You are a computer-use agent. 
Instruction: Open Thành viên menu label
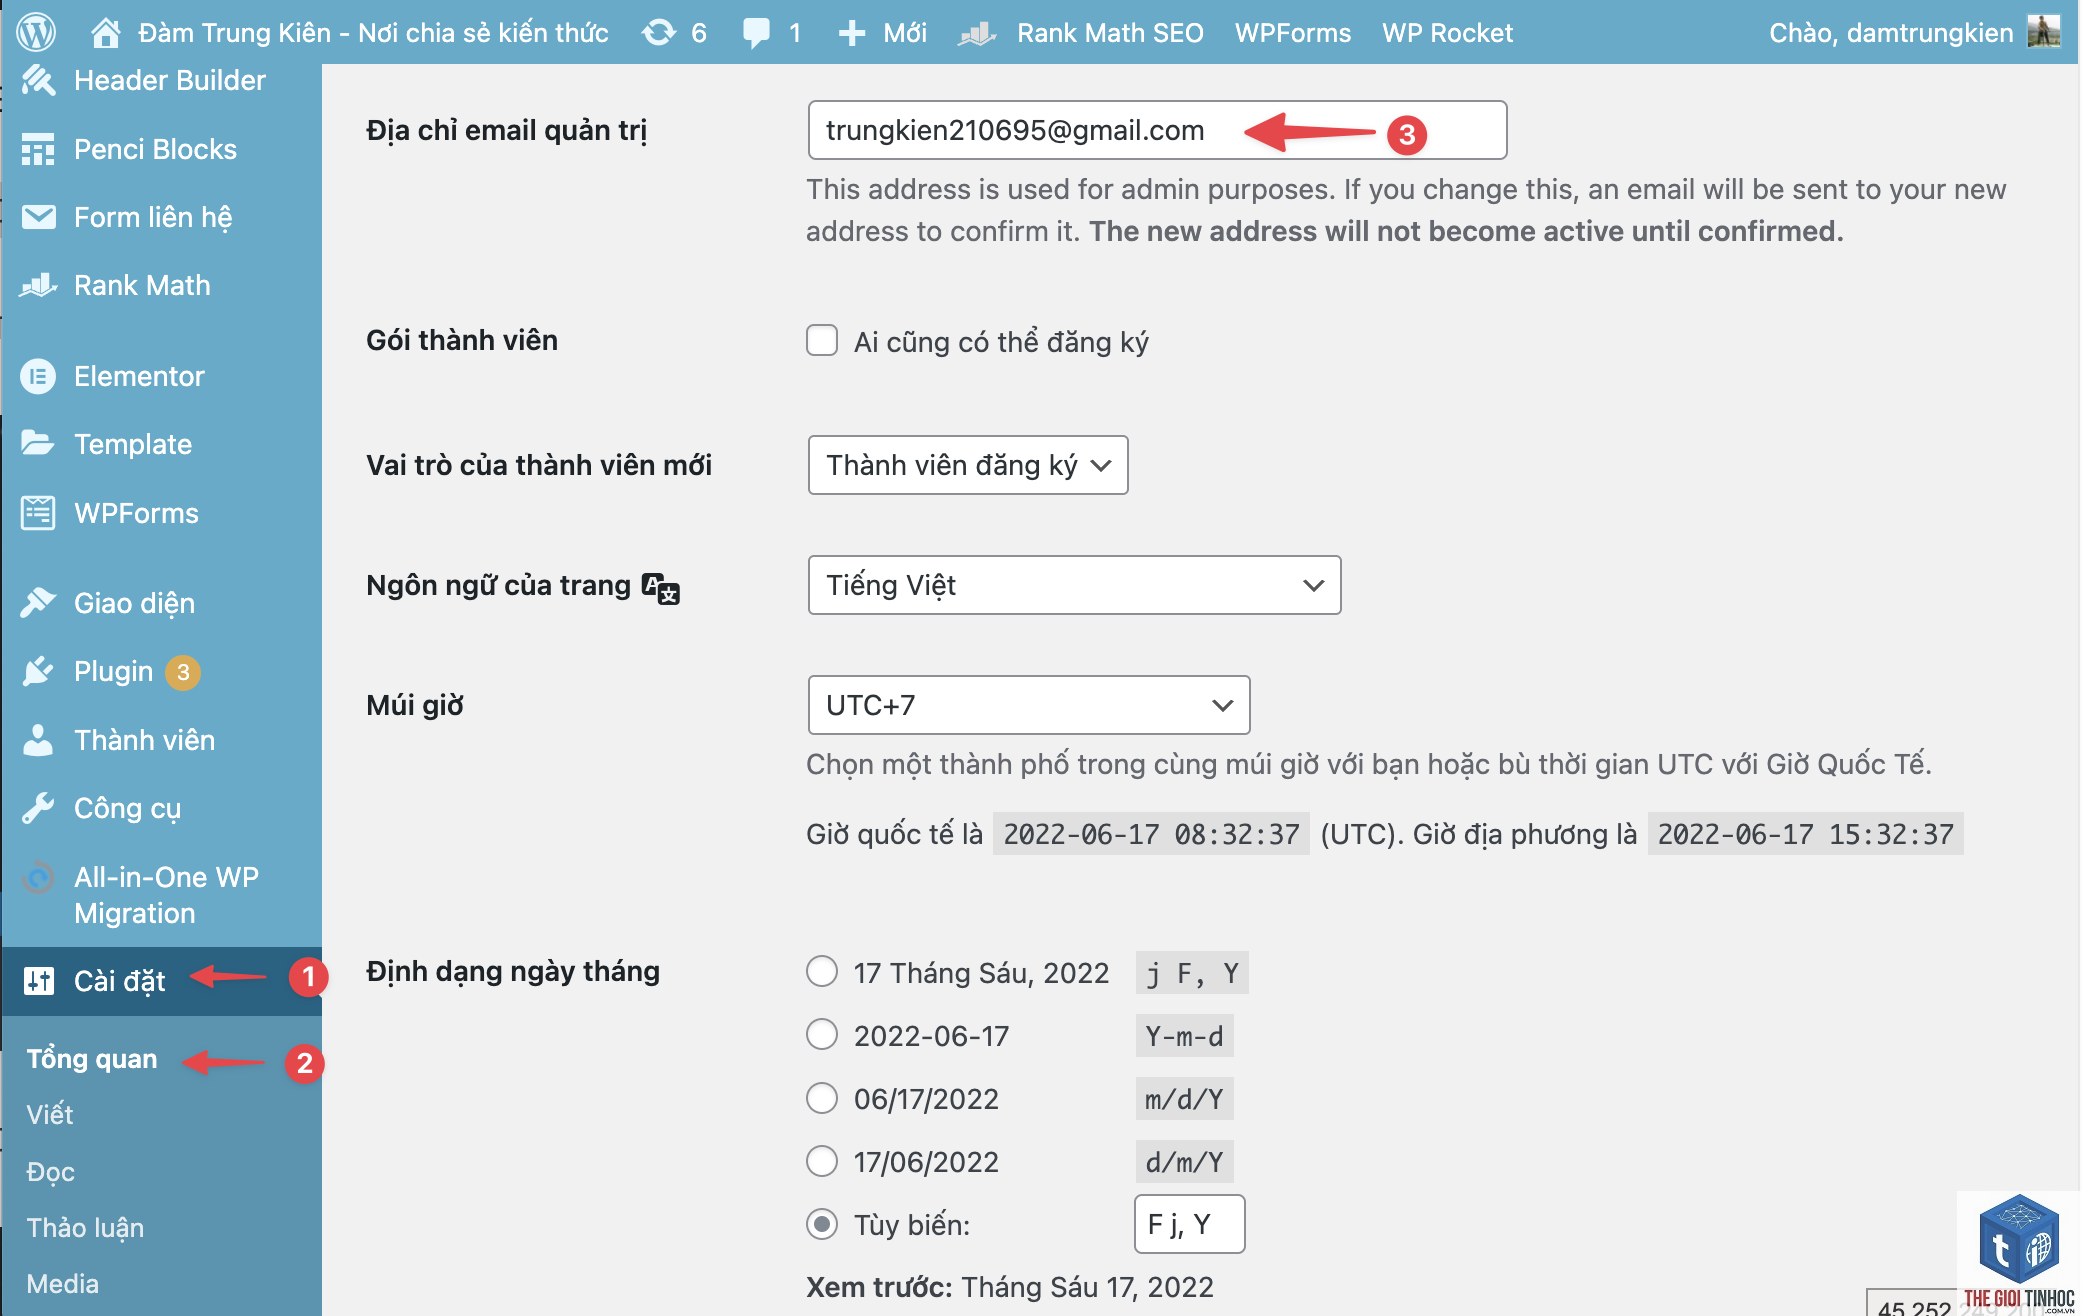[x=144, y=740]
